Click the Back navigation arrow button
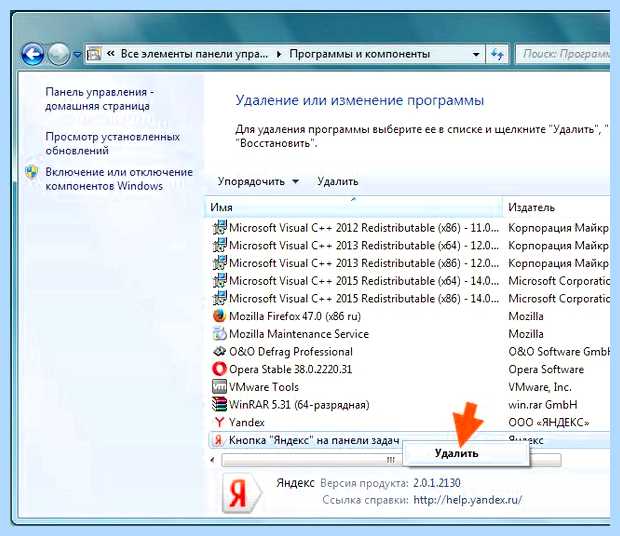This screenshot has height=536, width=620. tap(32, 54)
